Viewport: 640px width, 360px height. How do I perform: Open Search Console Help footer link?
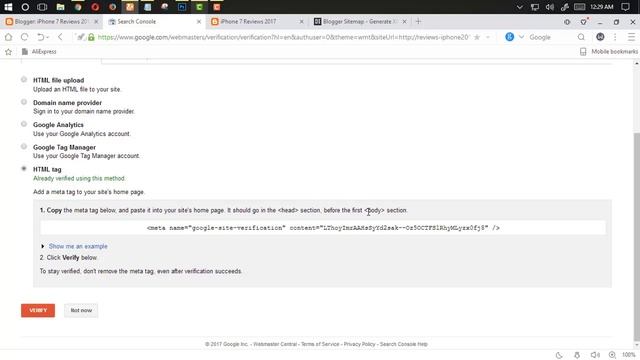404,344
